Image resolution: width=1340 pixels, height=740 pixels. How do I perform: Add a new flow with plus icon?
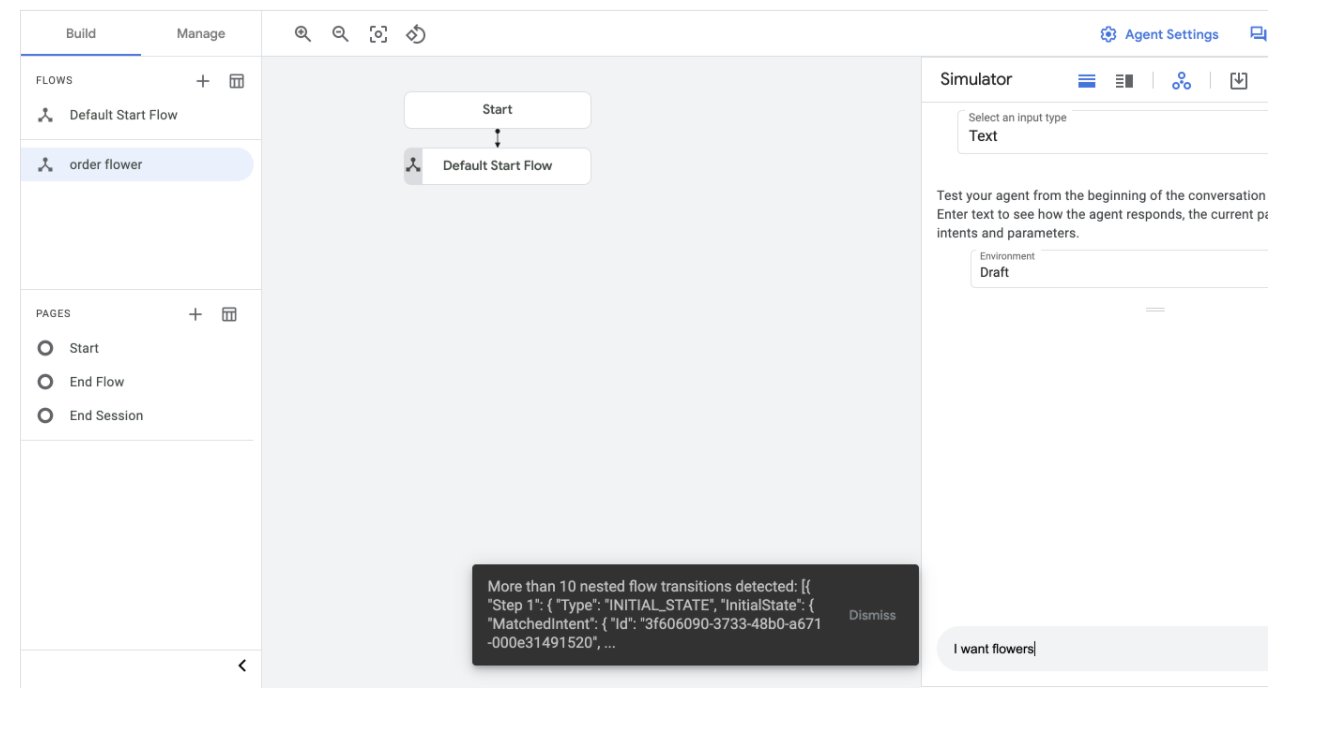pos(202,81)
